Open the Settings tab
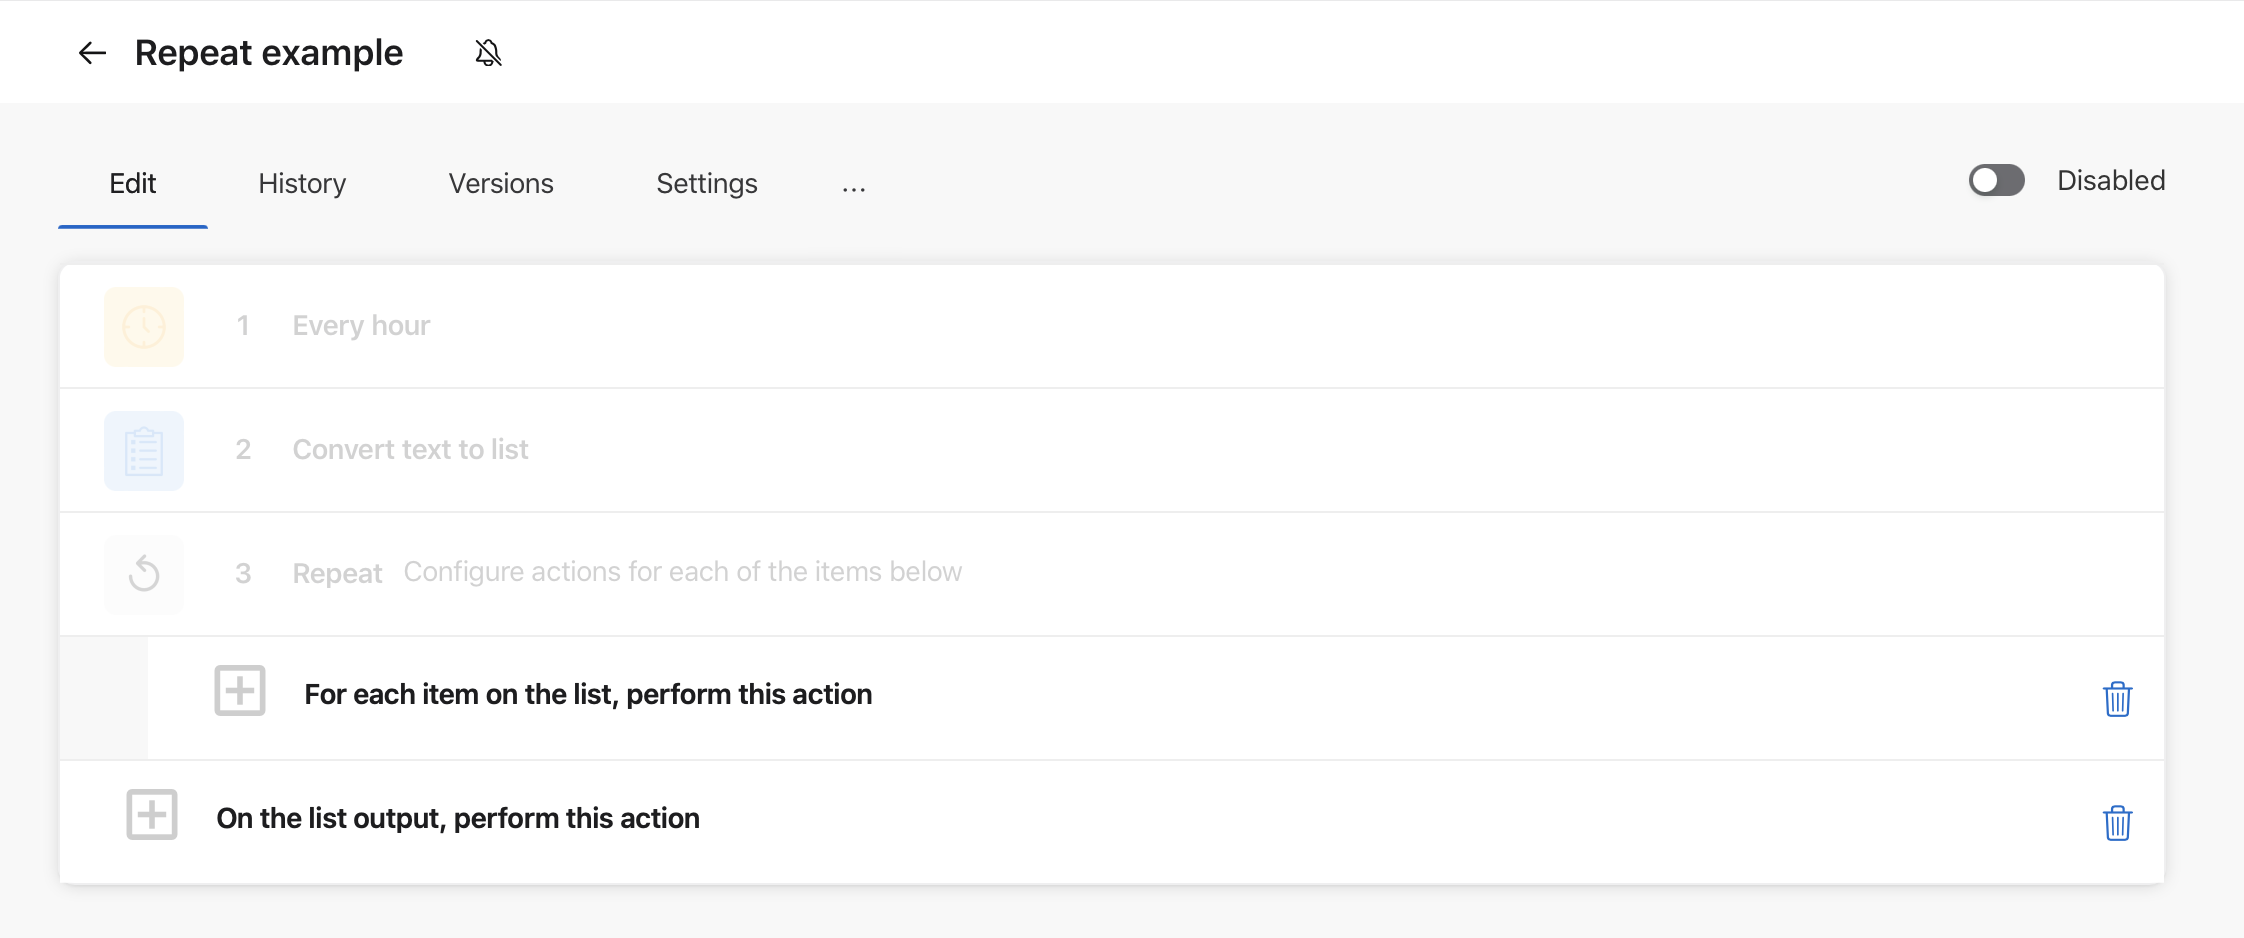 [x=706, y=183]
